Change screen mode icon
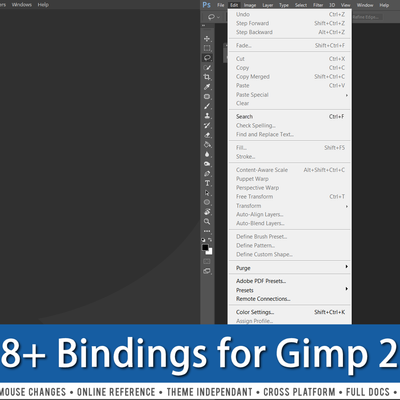The width and height of the screenshot is (400, 400). point(207,271)
